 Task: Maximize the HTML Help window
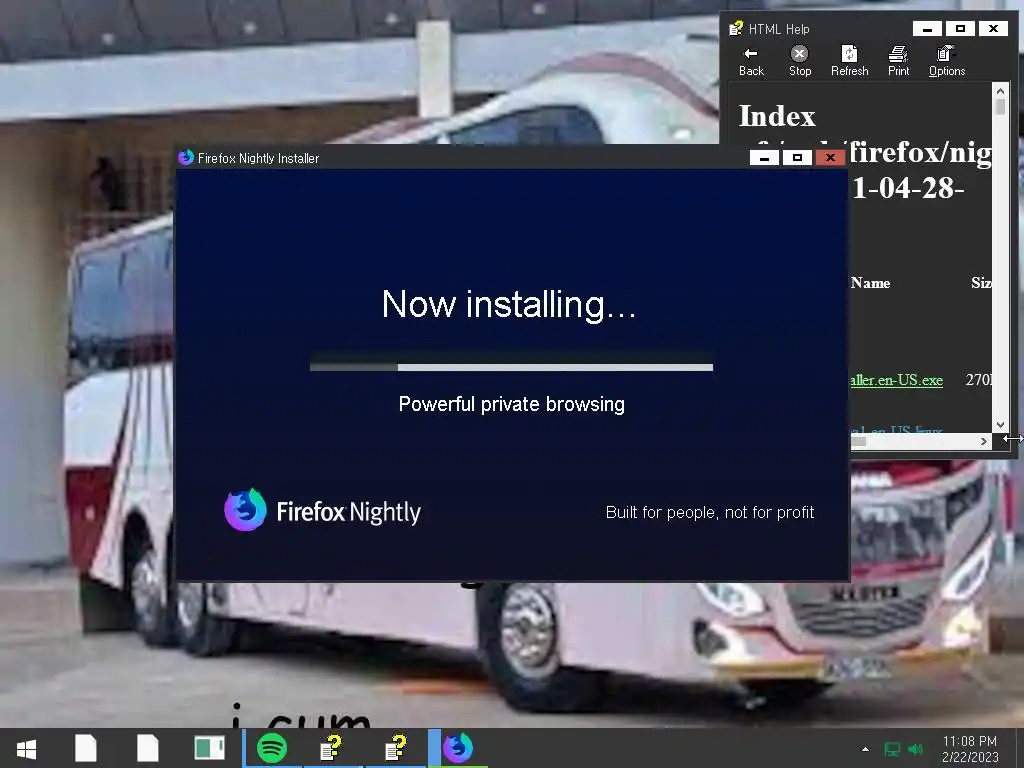click(960, 29)
